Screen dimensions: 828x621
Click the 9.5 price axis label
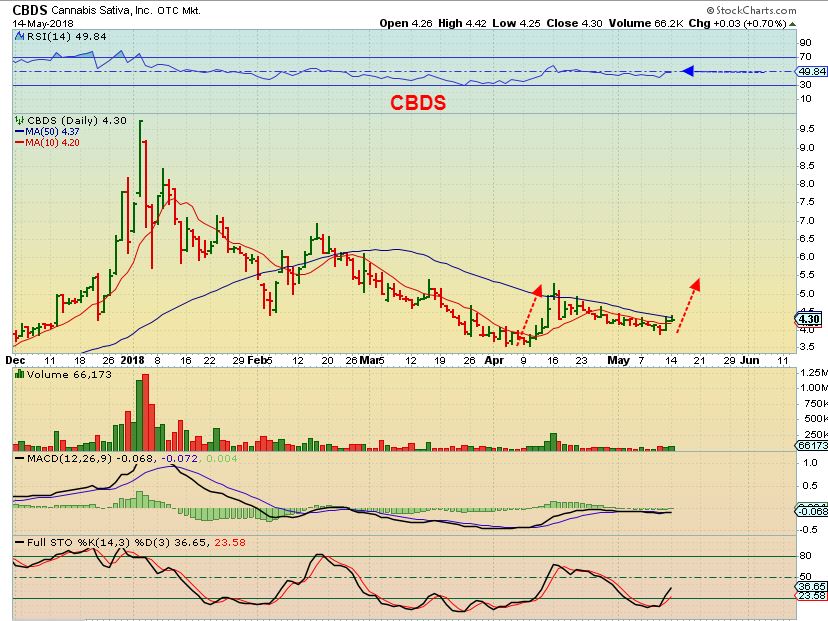[x=807, y=129]
